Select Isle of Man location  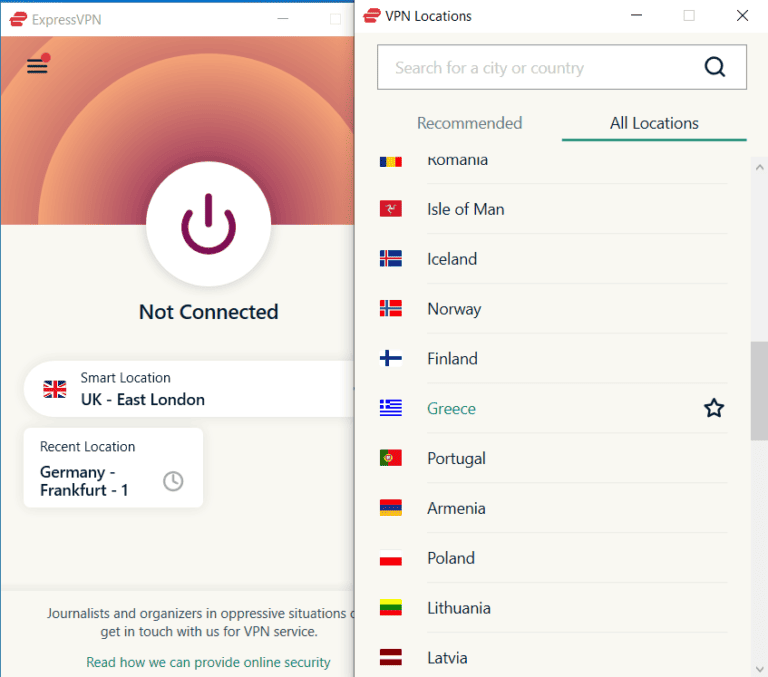(x=553, y=209)
